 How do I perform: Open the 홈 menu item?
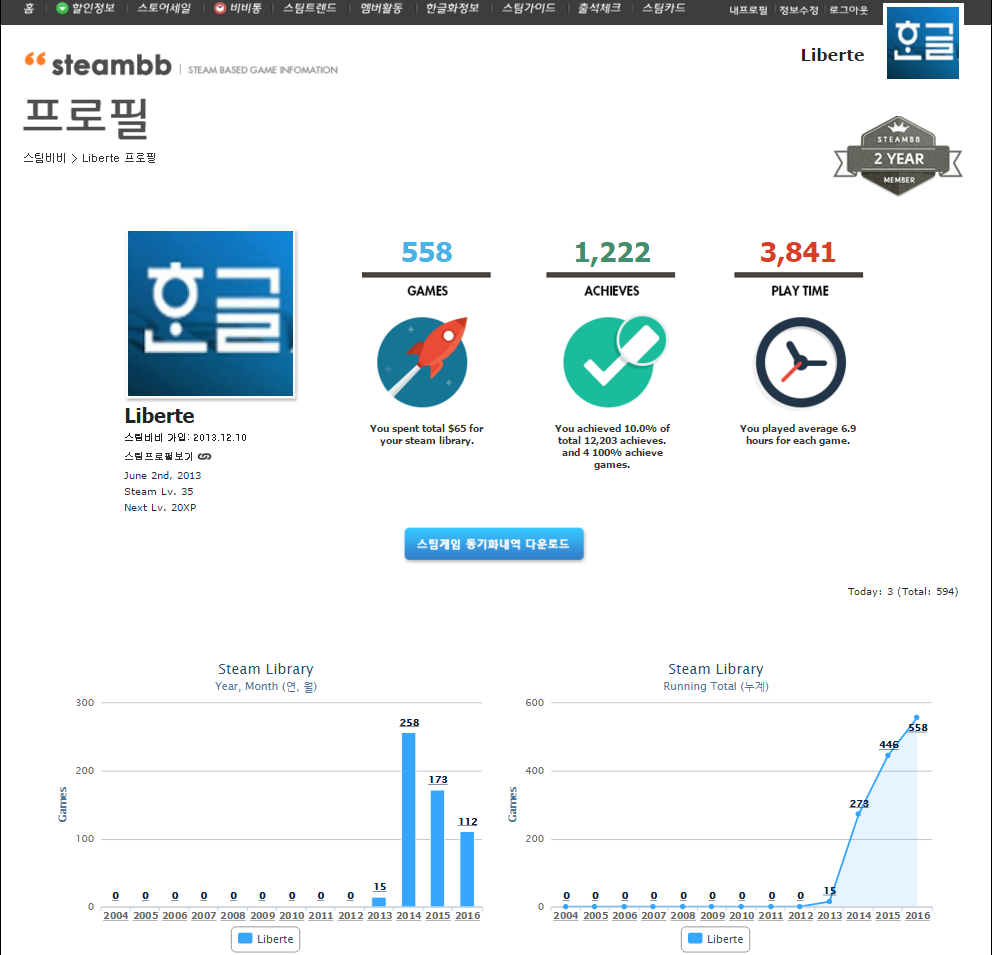28,8
